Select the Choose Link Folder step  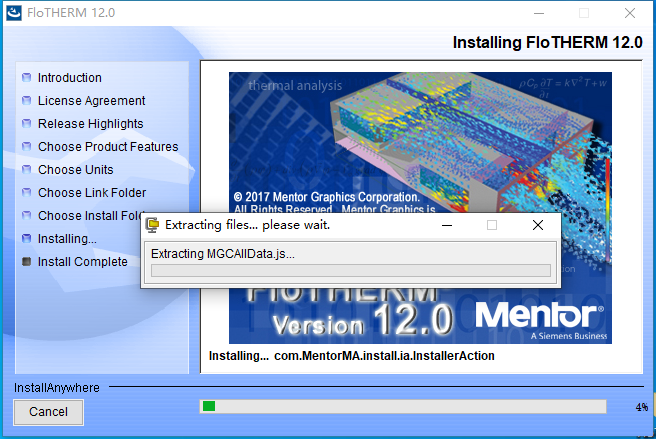(92, 193)
